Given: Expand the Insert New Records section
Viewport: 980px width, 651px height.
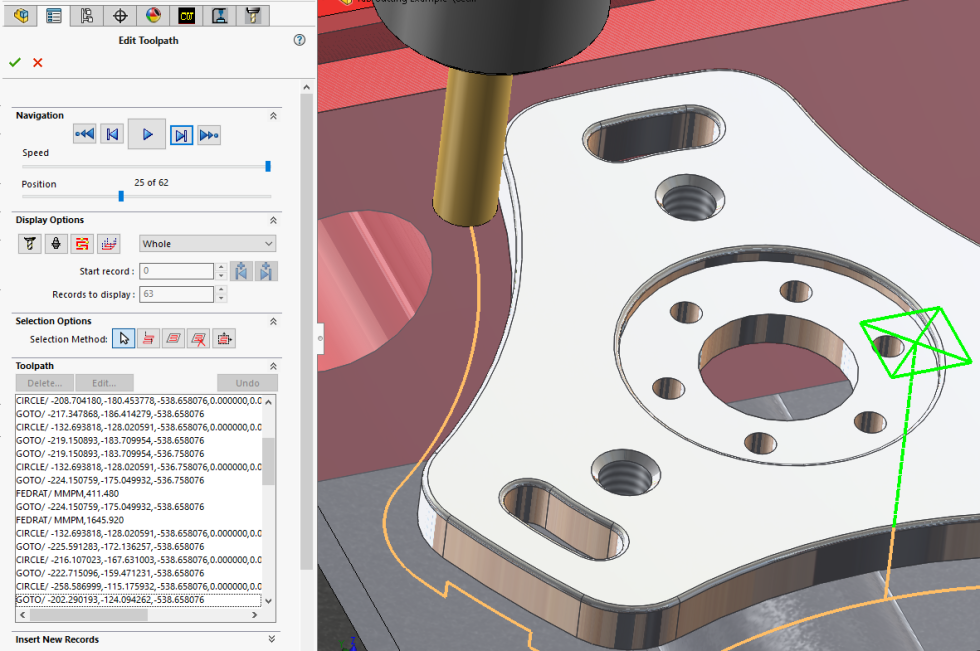Looking at the screenshot, I should tap(272, 639).
